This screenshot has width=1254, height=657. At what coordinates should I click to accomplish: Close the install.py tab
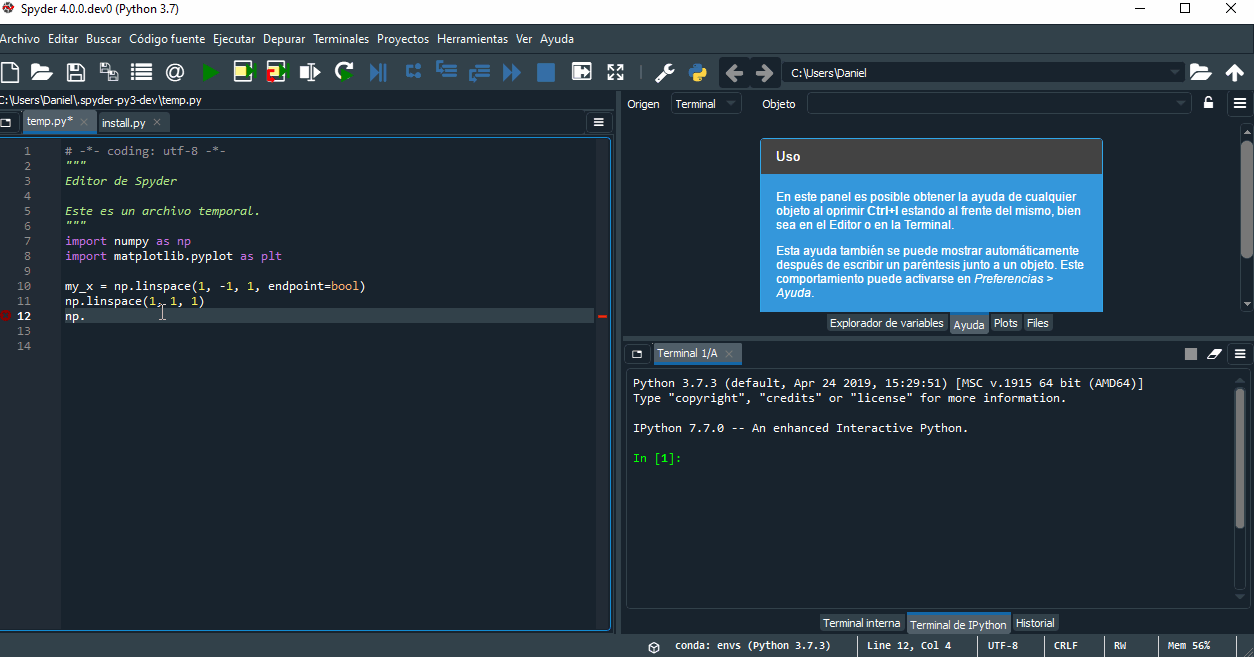coord(157,123)
